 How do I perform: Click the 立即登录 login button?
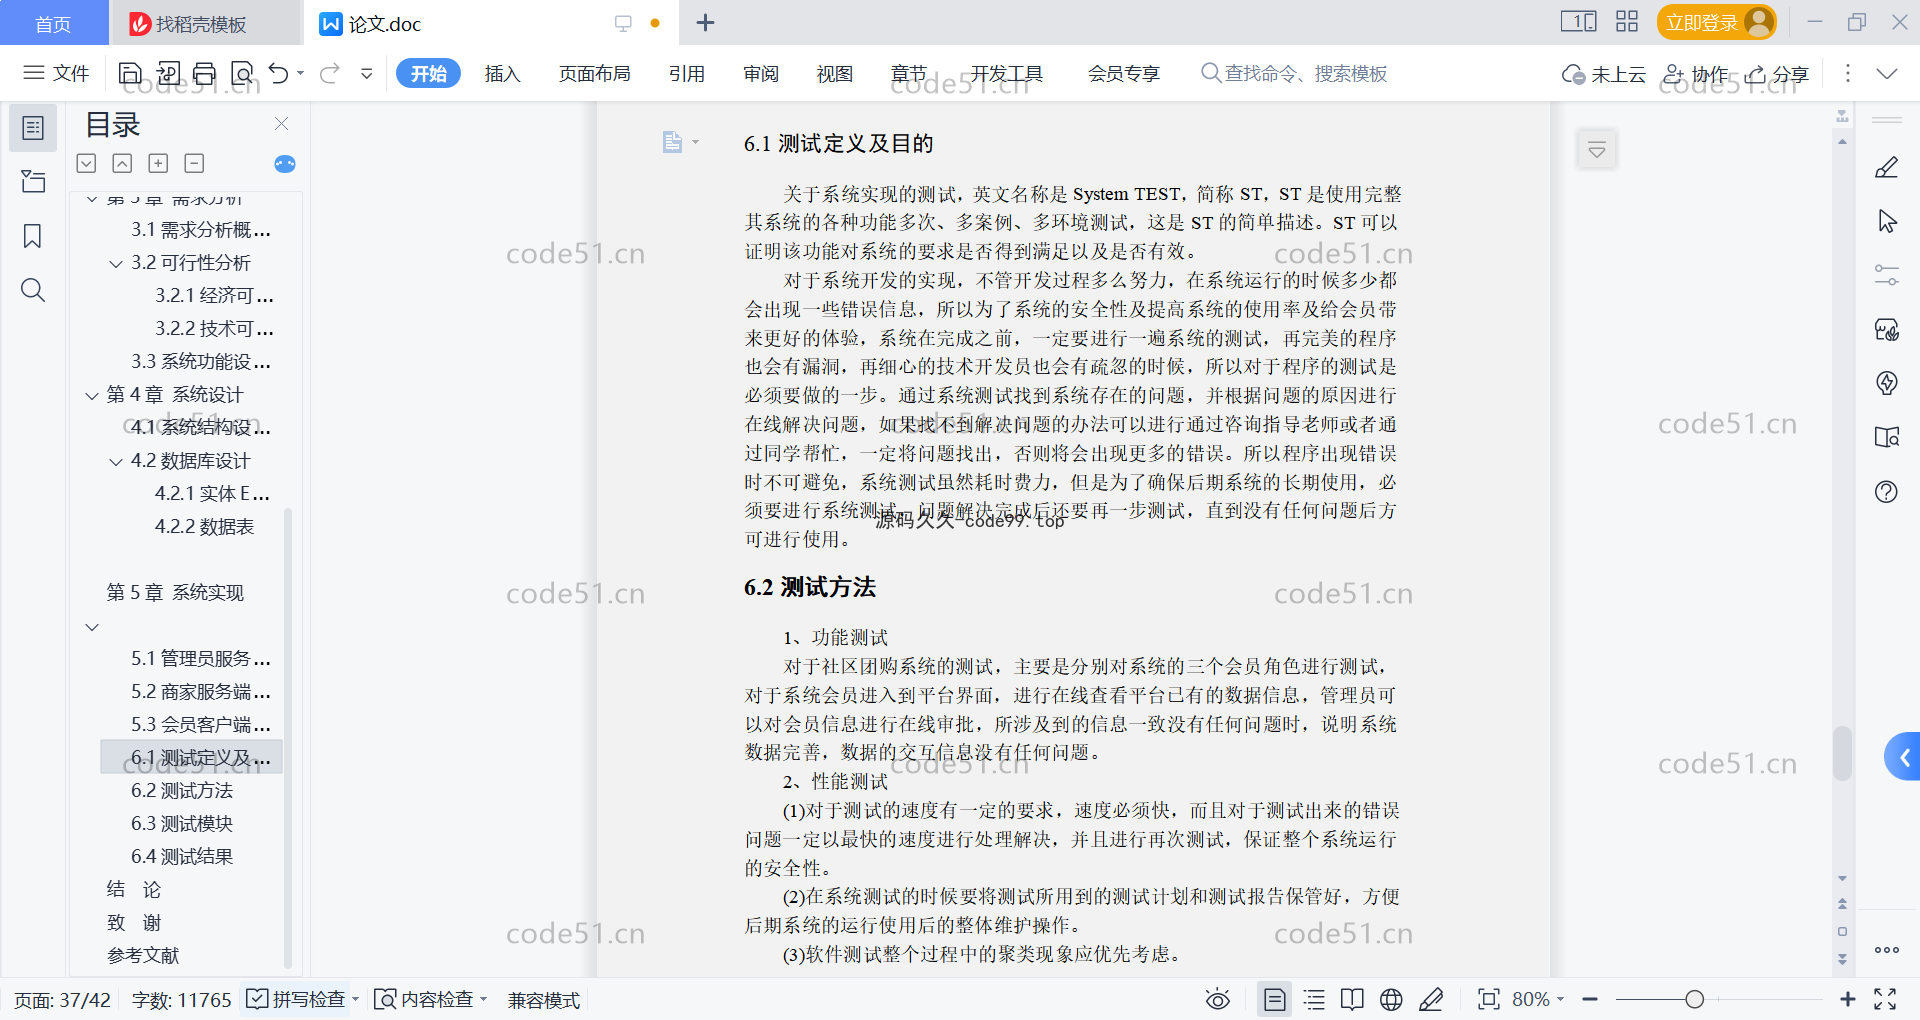pos(1716,22)
